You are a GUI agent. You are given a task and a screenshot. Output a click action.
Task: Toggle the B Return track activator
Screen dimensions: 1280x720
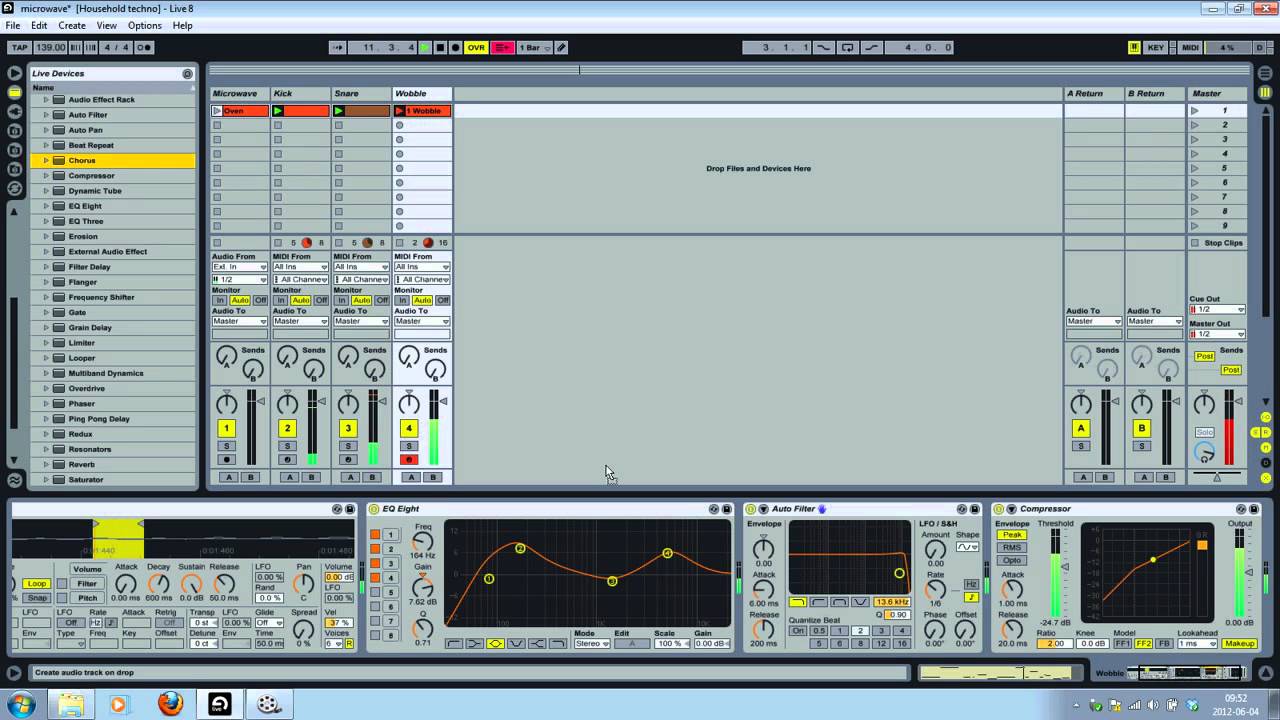(1142, 428)
